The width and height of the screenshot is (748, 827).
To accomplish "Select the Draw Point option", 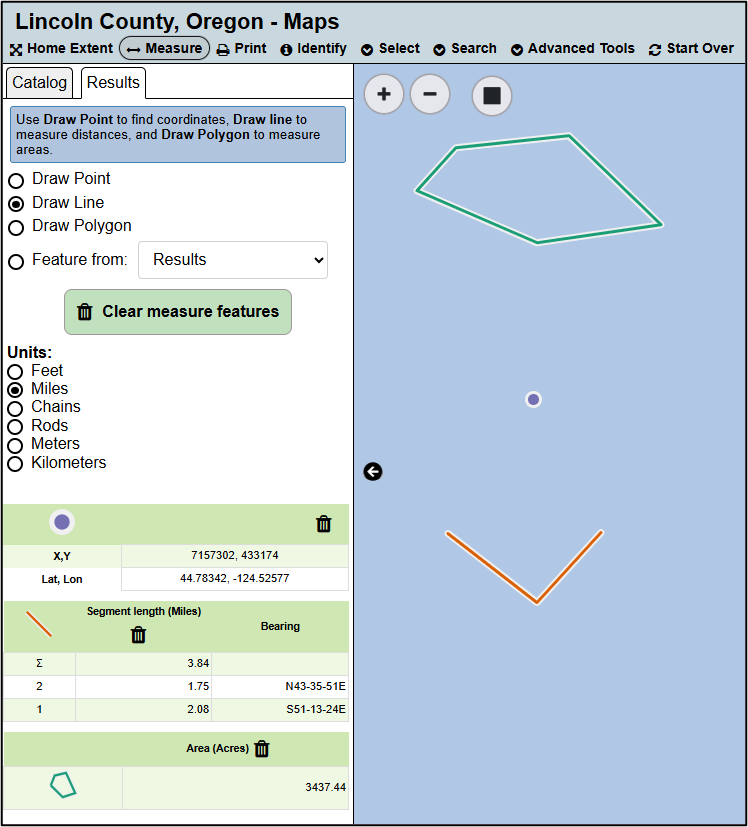I will point(16,180).
